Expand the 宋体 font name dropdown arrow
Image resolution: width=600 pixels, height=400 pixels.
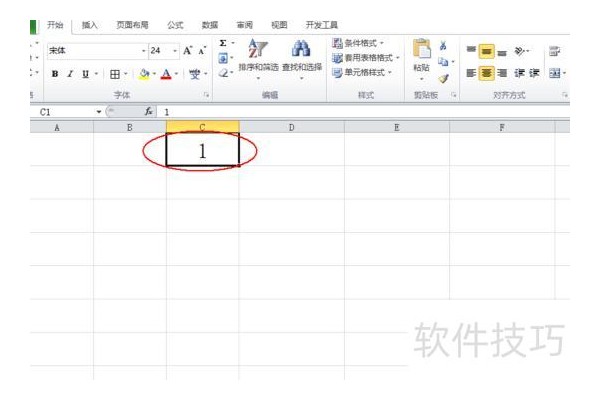coord(144,51)
